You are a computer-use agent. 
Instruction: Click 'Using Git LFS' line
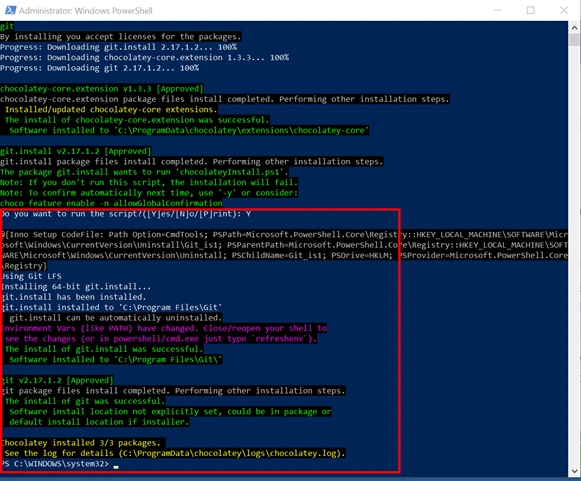coord(31,276)
